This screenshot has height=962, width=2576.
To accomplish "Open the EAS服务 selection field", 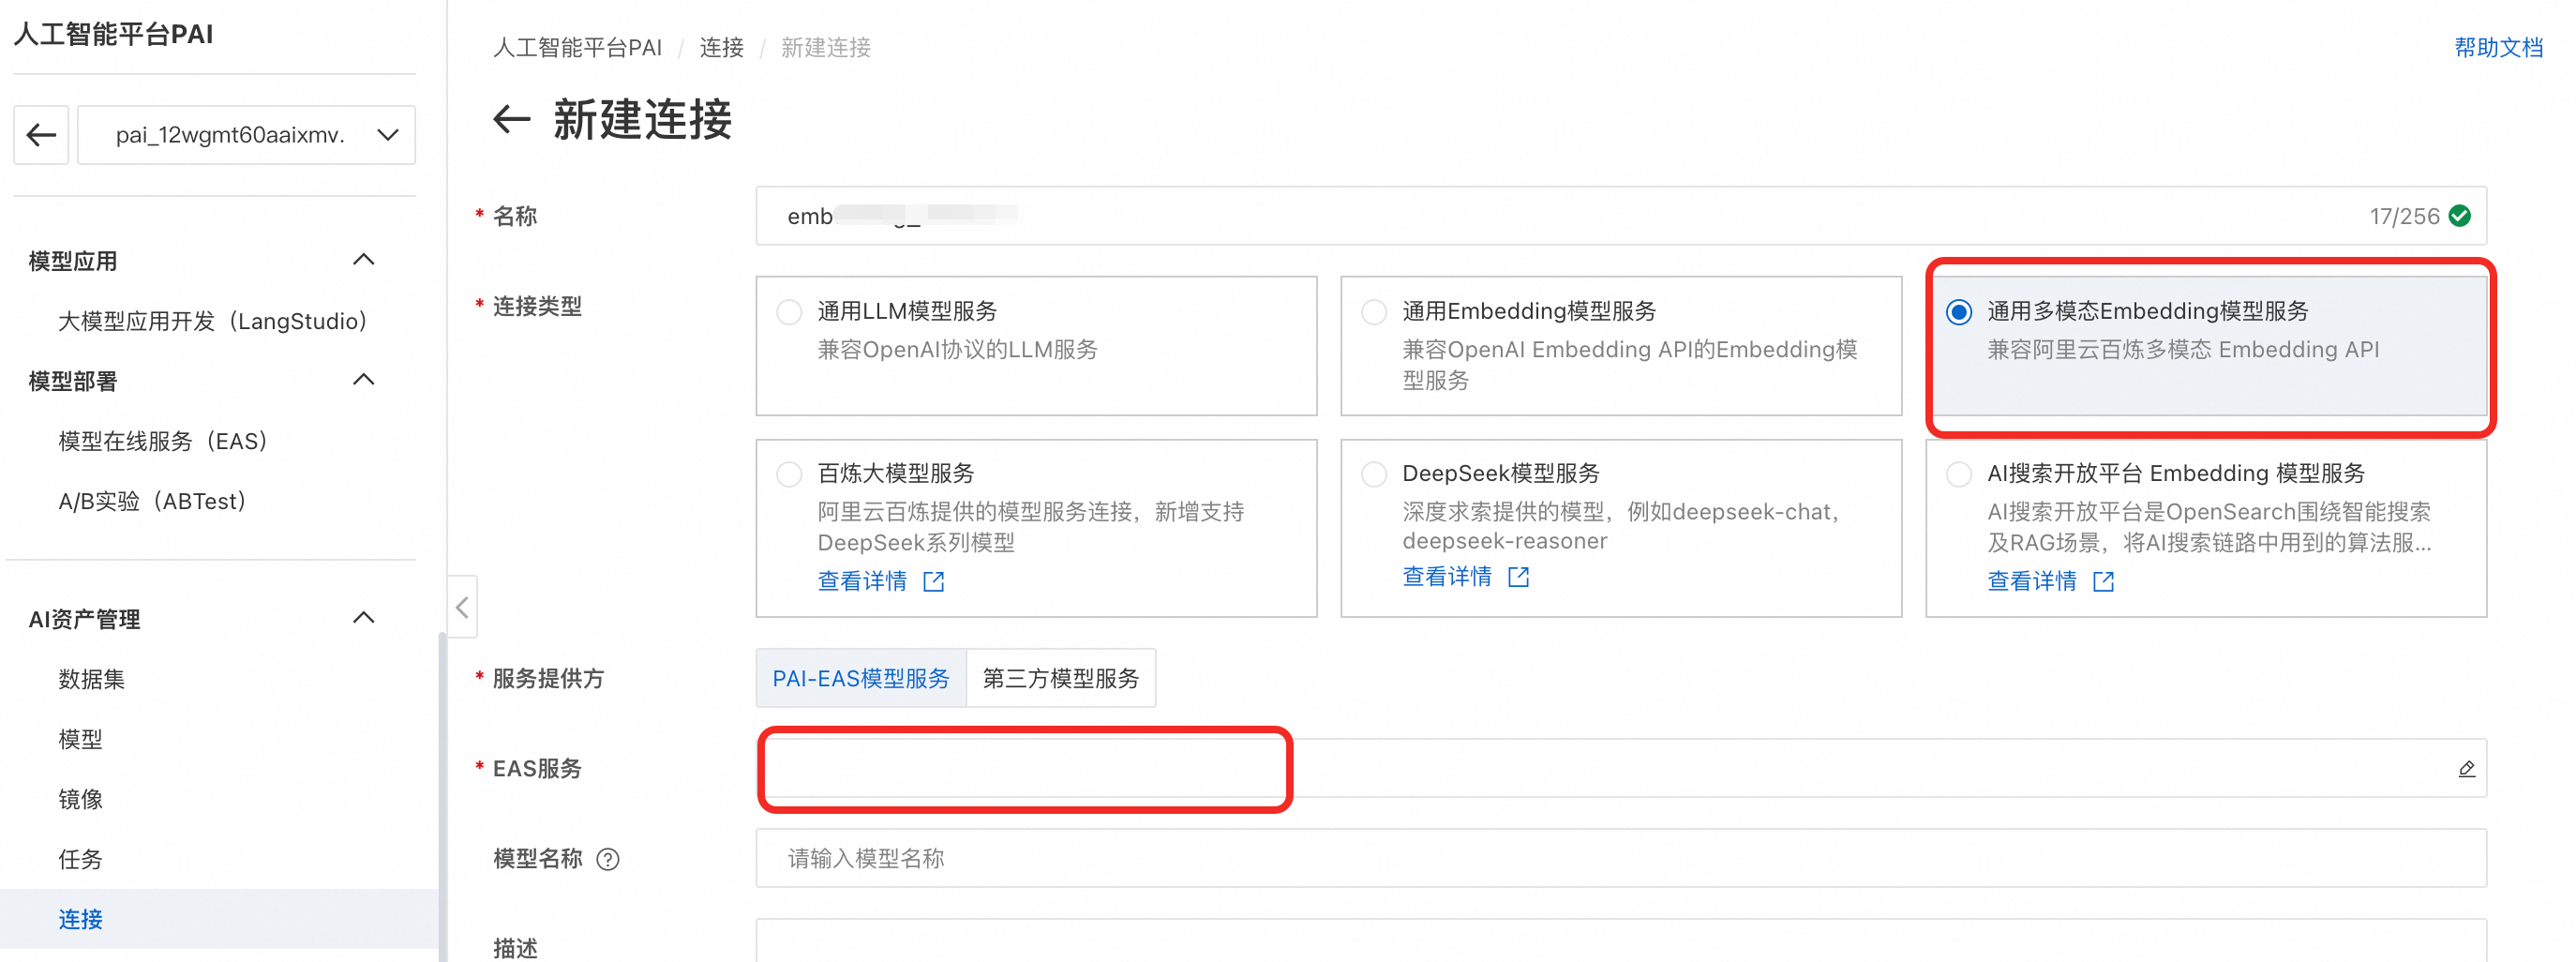I will tap(1621, 768).
